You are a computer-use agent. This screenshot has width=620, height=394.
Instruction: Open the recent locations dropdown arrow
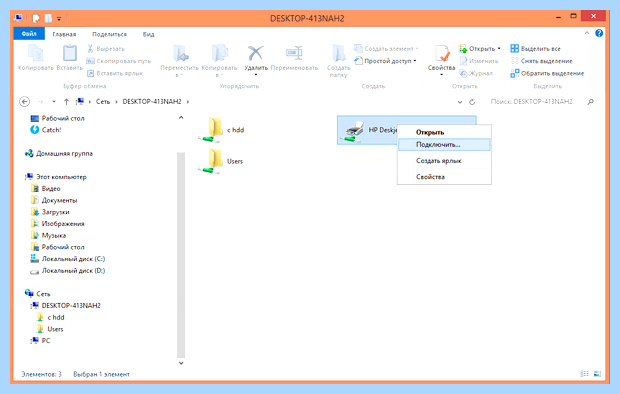point(54,102)
